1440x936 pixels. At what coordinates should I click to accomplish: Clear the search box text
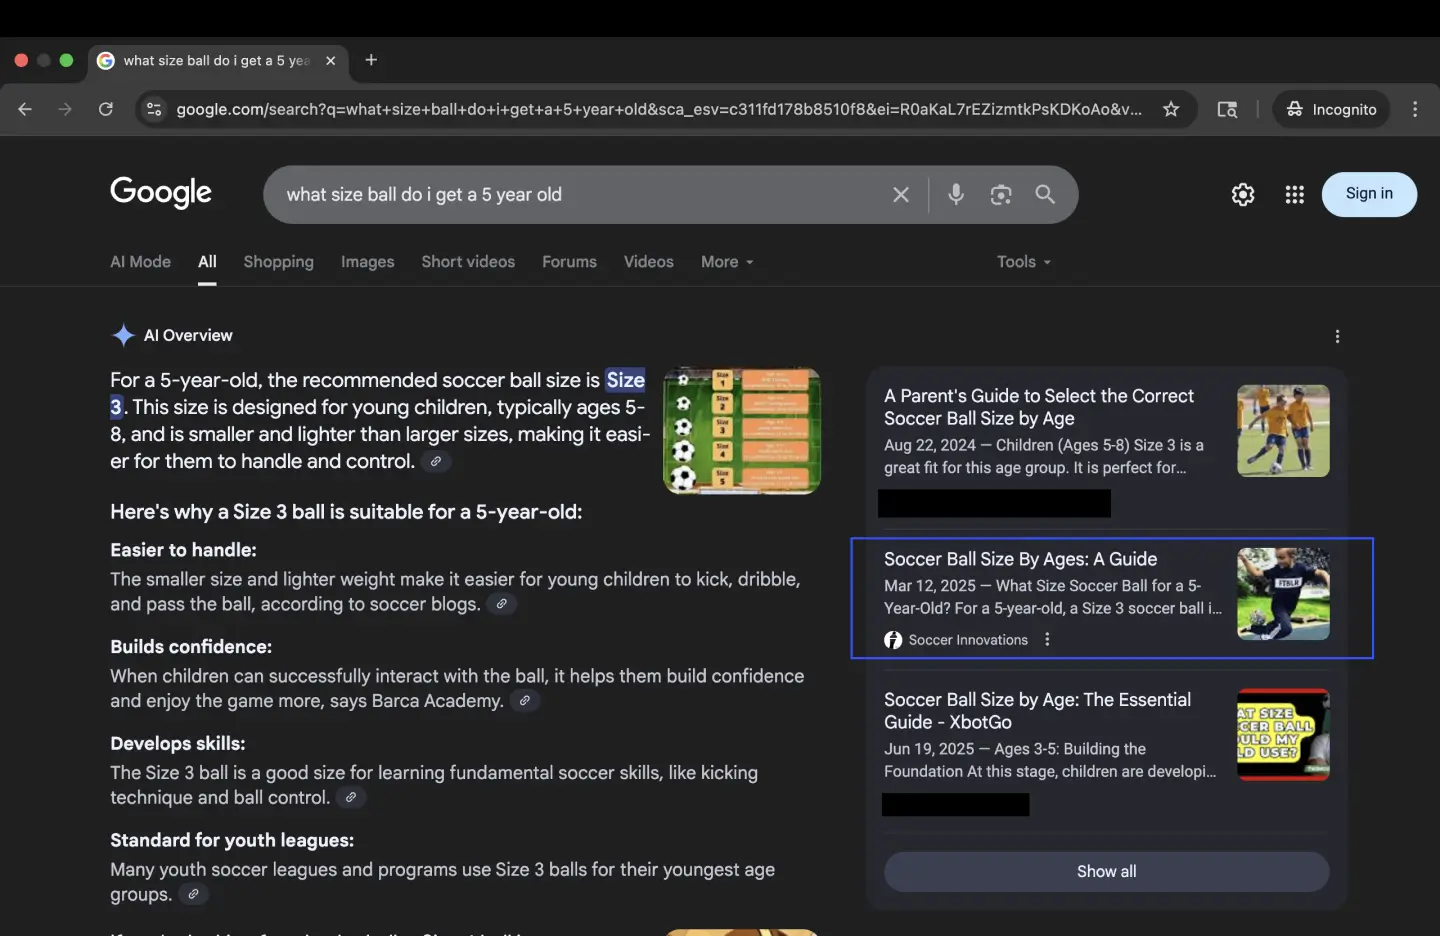click(900, 194)
